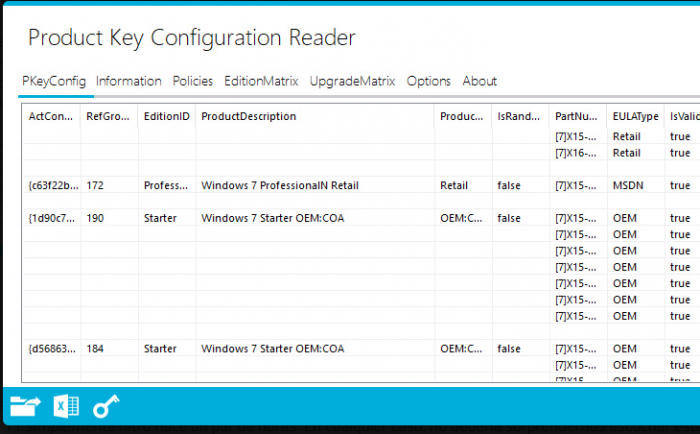Screen dimensions: 700x434
Task: Select the OEM:C... cell in row 184
Action: 461,349
